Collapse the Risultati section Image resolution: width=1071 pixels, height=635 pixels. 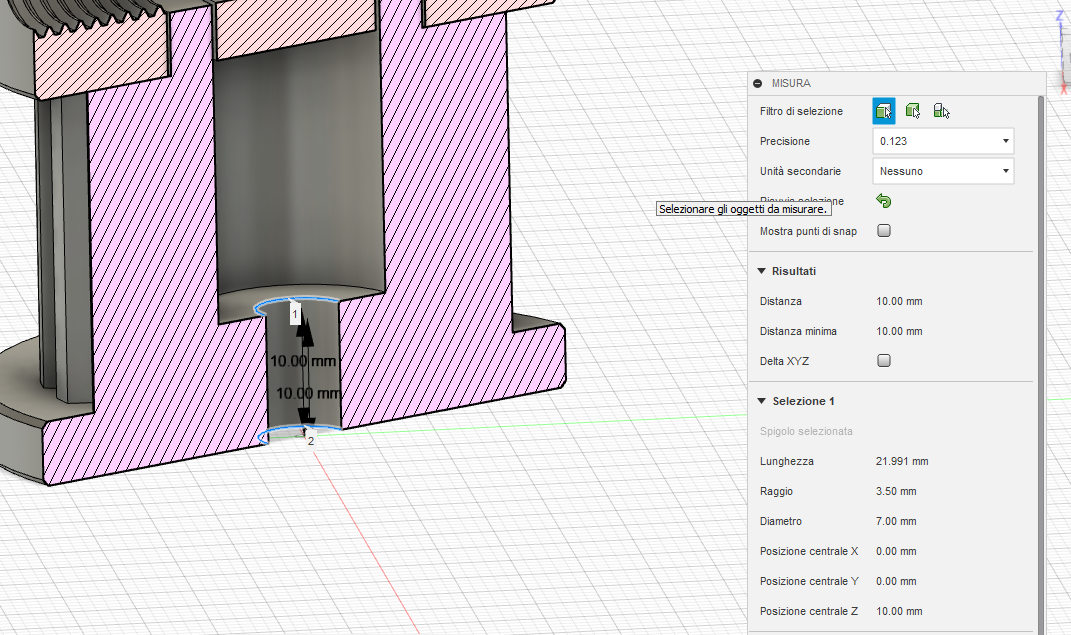click(761, 271)
